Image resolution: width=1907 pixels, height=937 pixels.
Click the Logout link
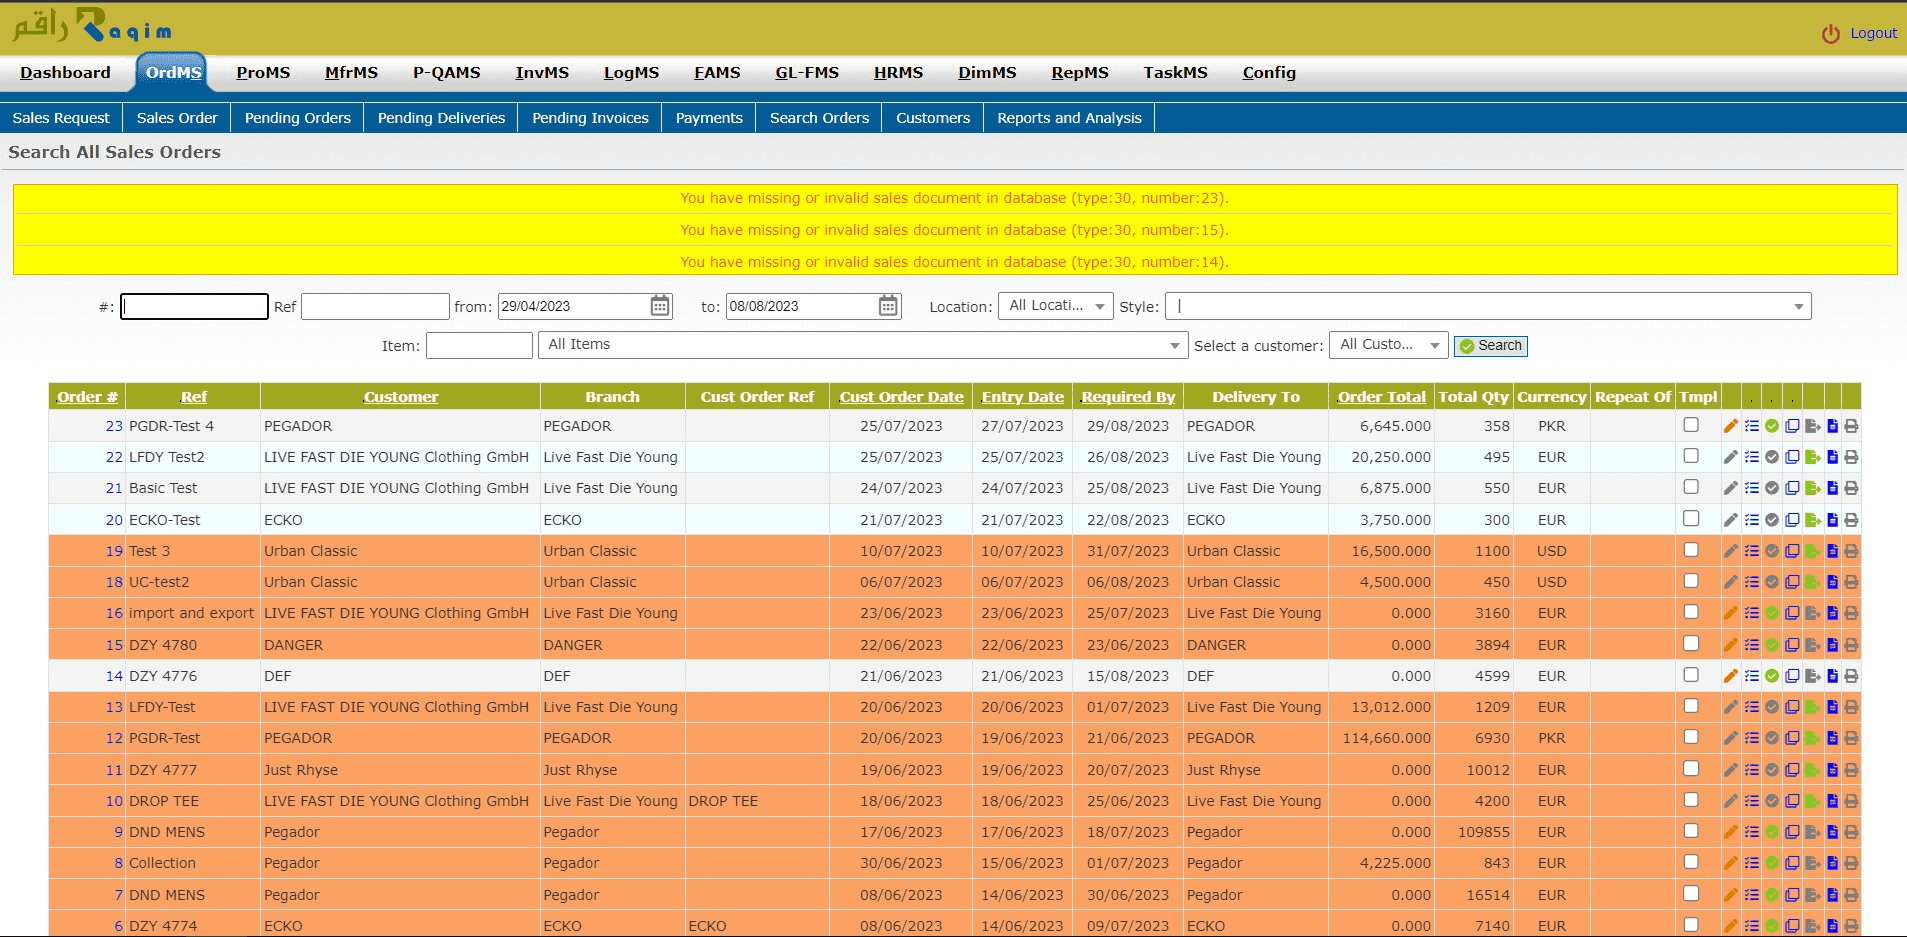point(1873,33)
